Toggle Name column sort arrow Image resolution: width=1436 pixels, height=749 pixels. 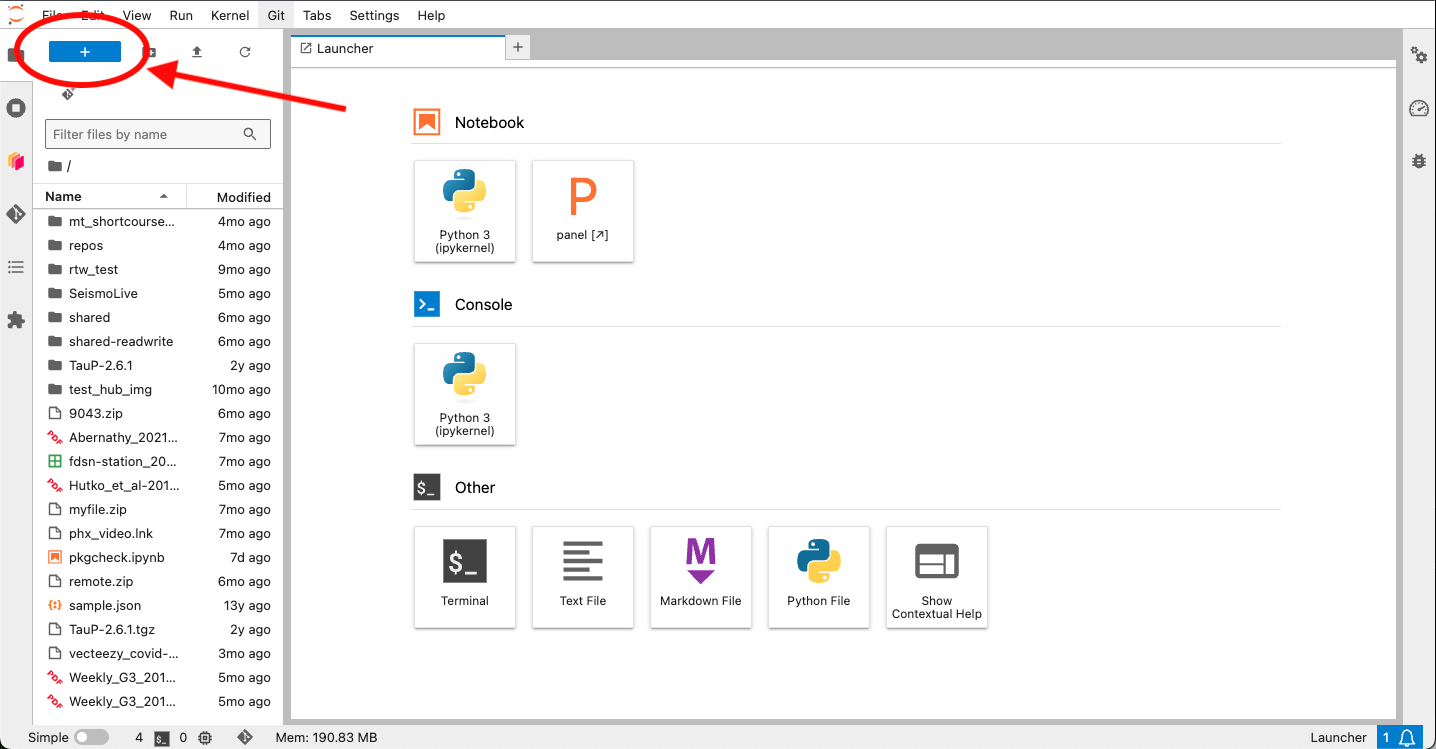pos(164,197)
